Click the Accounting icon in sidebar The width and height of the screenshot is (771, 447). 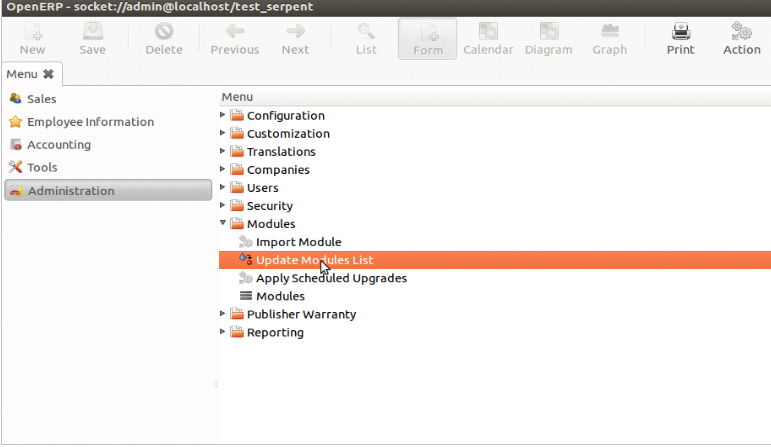(x=16, y=144)
